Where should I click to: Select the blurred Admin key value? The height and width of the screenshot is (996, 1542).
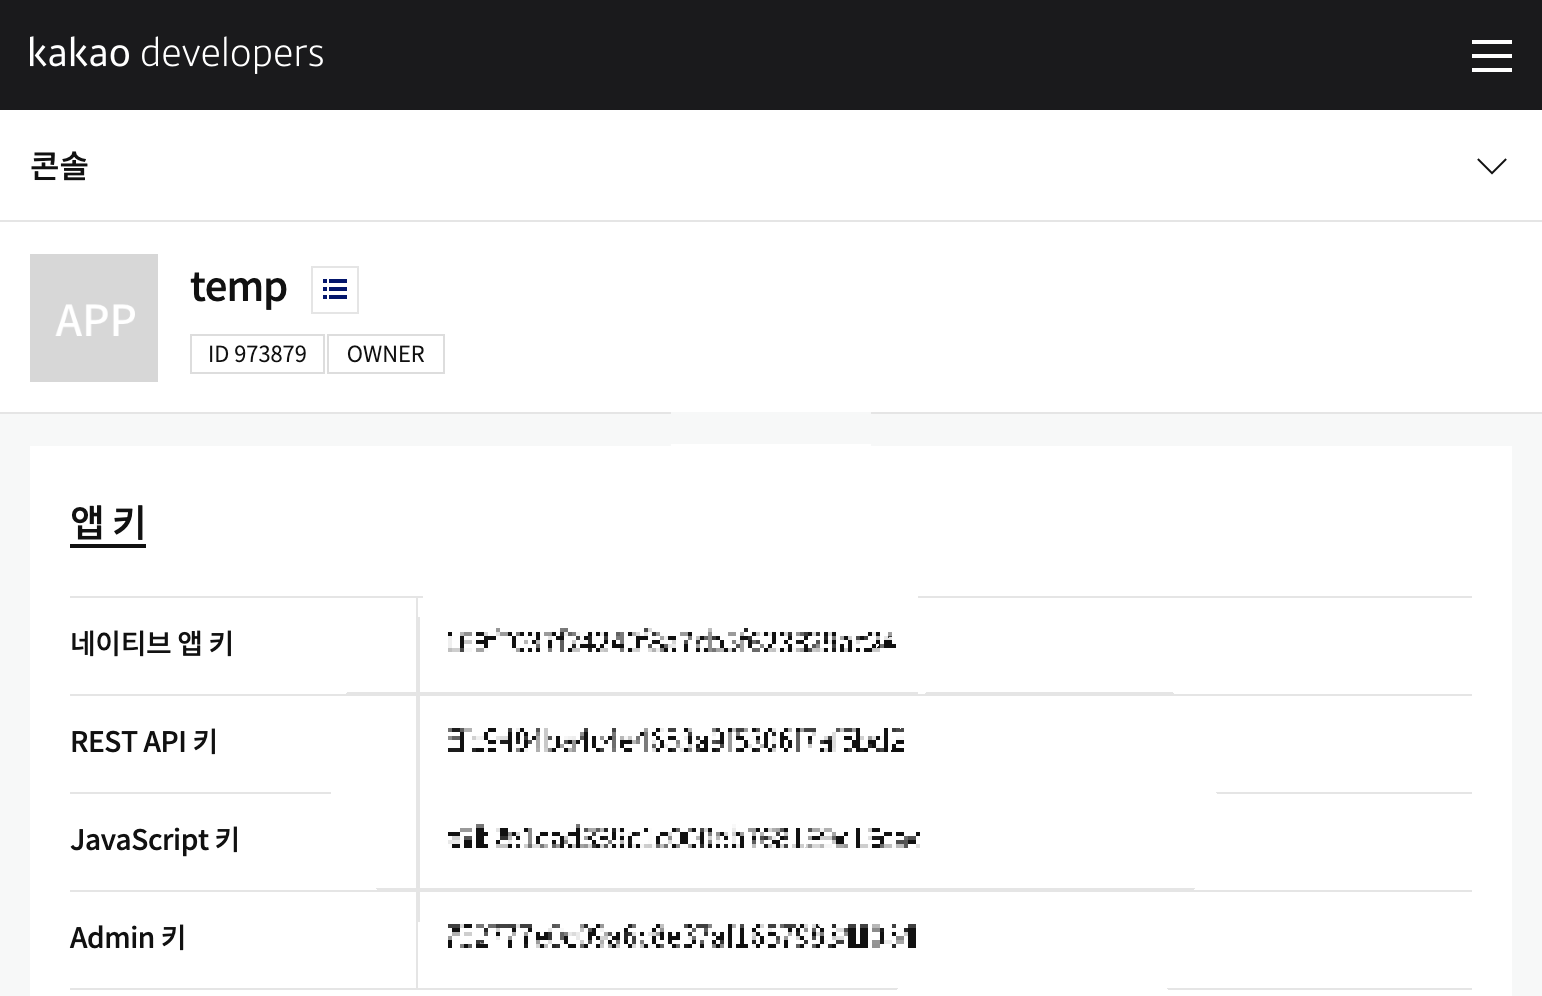682,936
